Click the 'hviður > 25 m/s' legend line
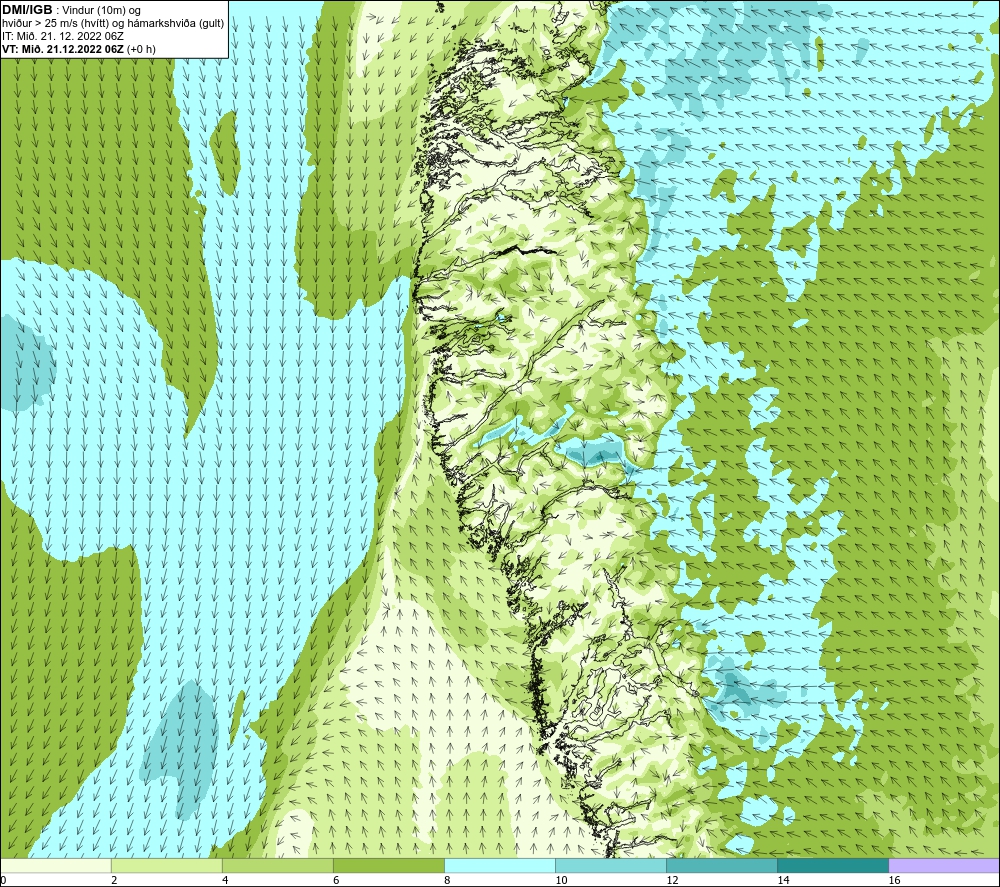Viewport: 1000px width, 887px height. click(x=113, y=24)
